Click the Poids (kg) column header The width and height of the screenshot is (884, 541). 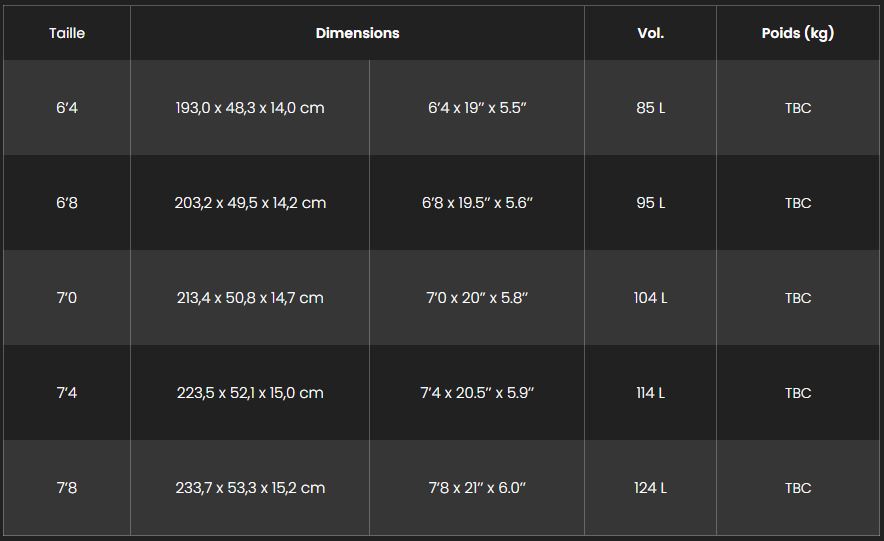tap(797, 33)
